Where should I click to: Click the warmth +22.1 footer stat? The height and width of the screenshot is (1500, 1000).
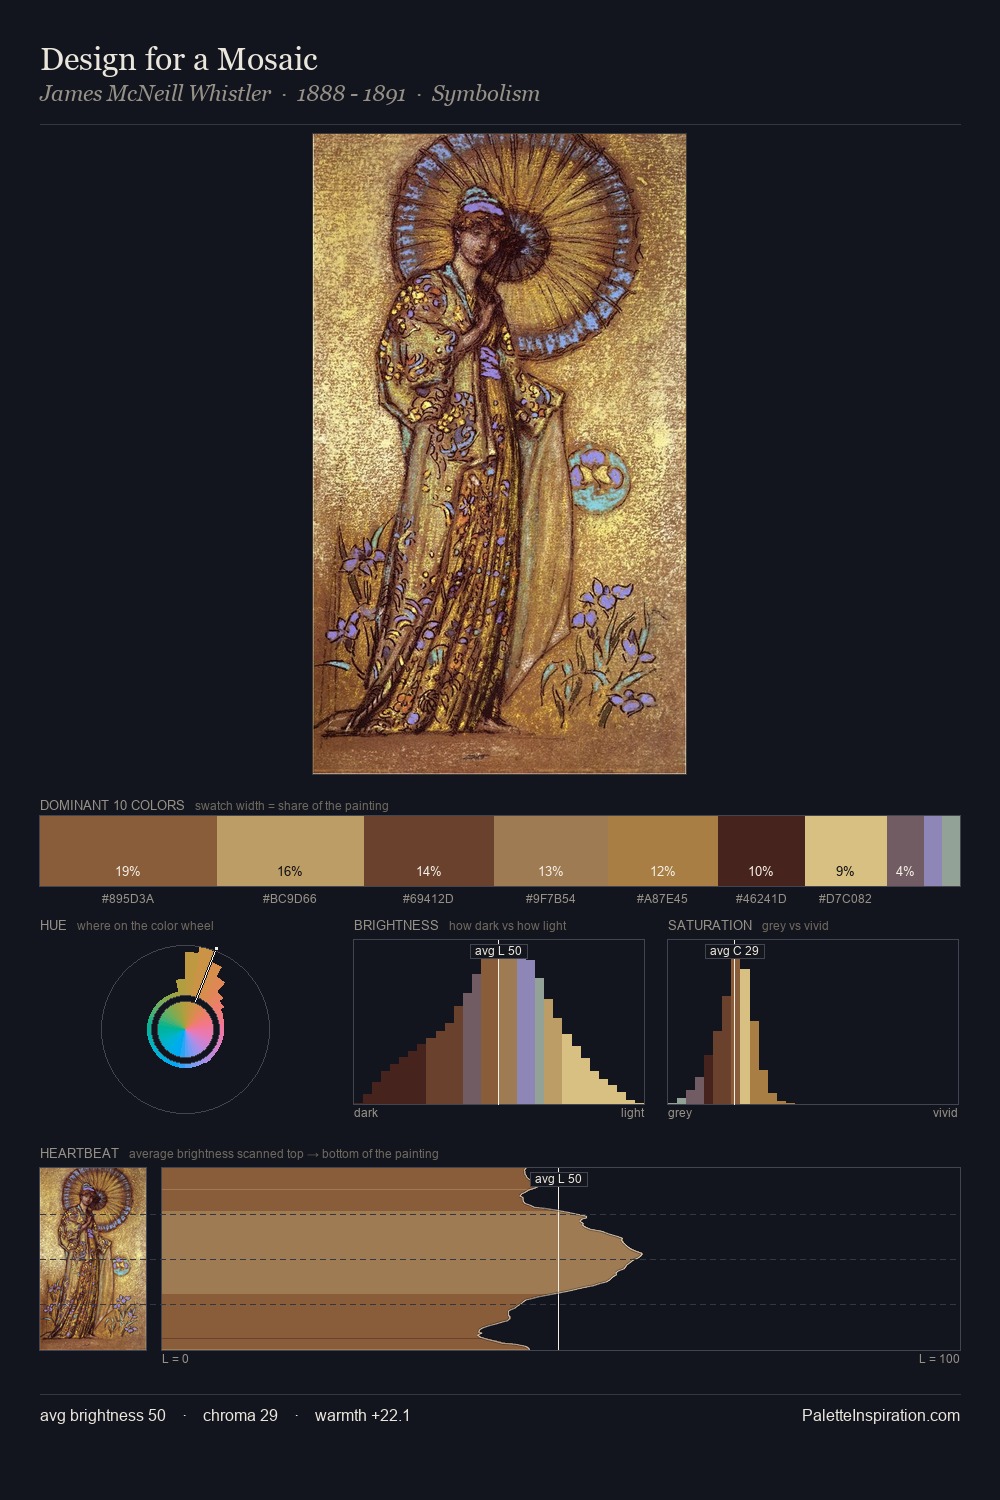362,1415
